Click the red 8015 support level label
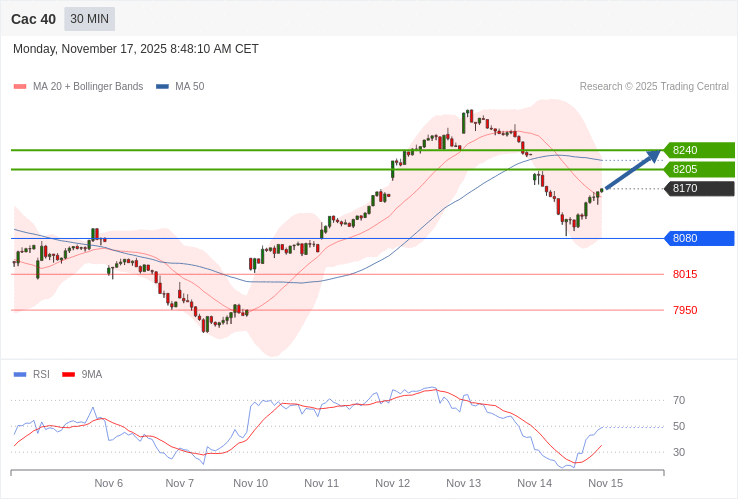The image size is (738, 500). pyautogui.click(x=685, y=274)
